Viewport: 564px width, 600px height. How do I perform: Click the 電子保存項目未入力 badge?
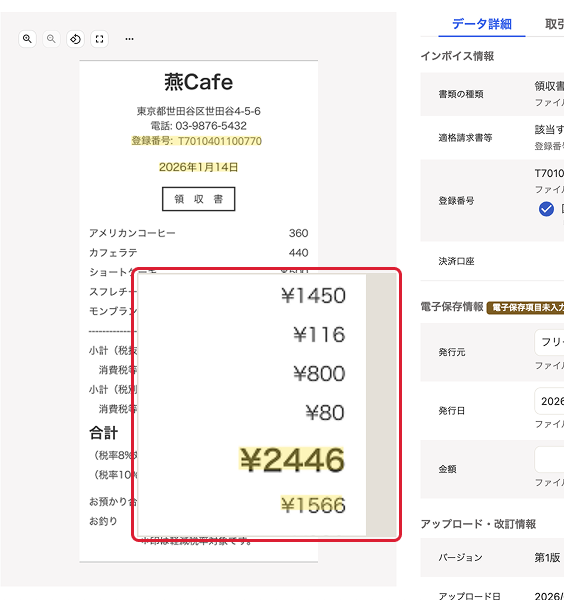[x=525, y=308]
